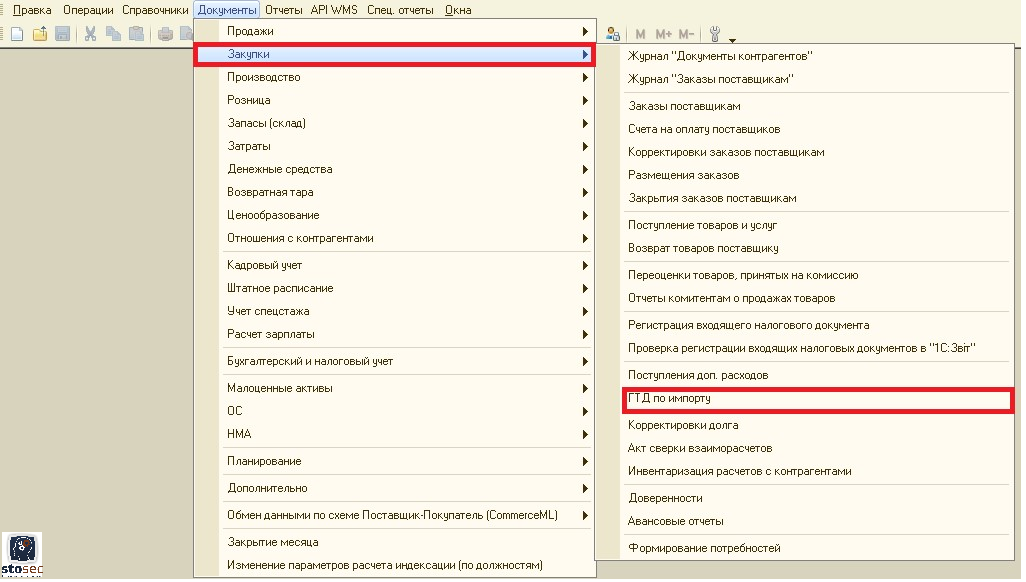Screen dimensions: 1026x582
Task: Click the new document toolbar icon
Action: click(17, 34)
